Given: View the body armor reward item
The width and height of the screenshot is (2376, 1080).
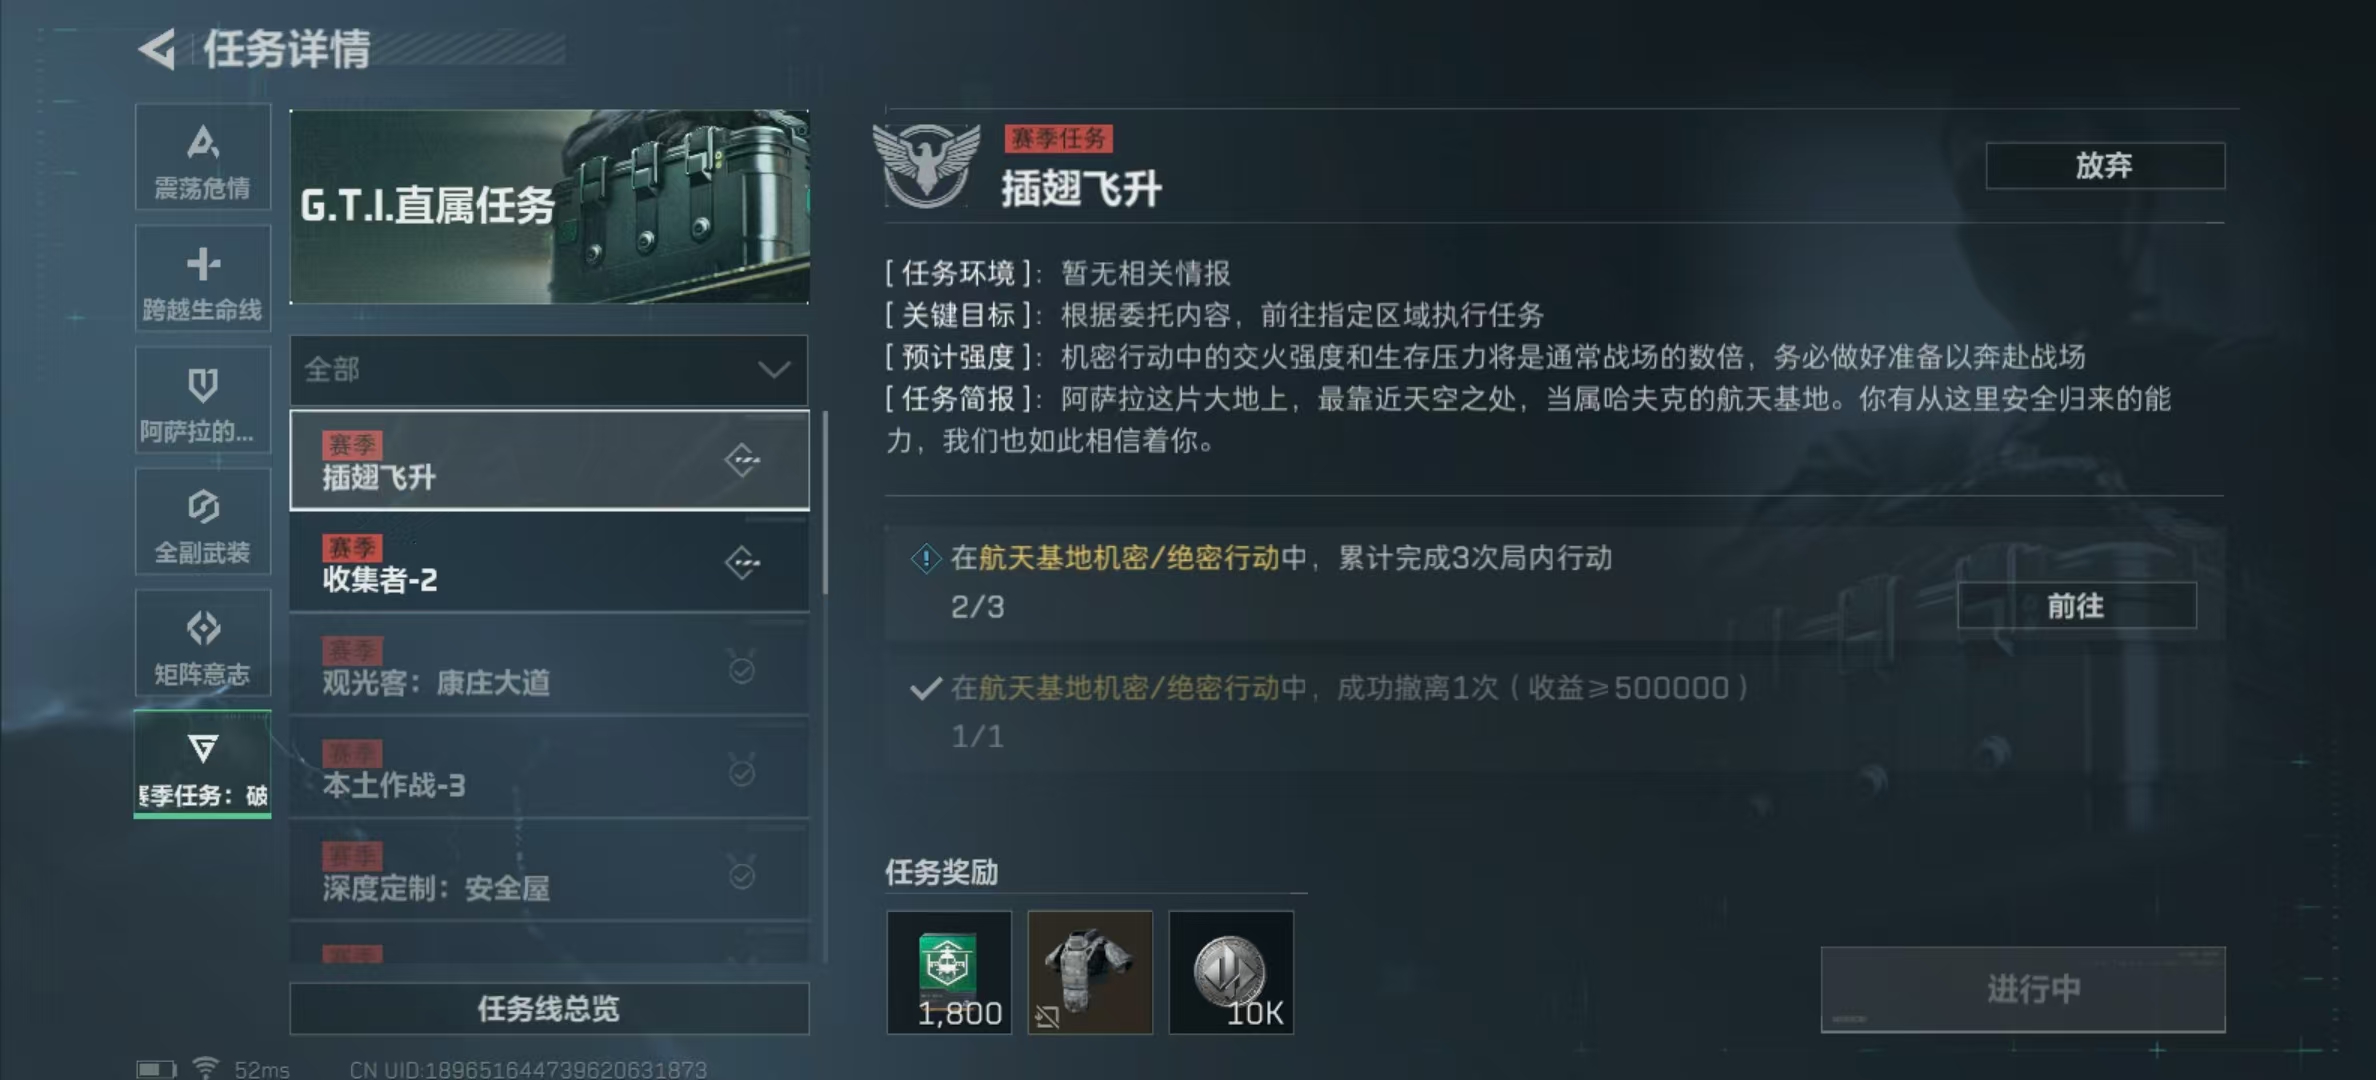Looking at the screenshot, I should [x=1090, y=972].
